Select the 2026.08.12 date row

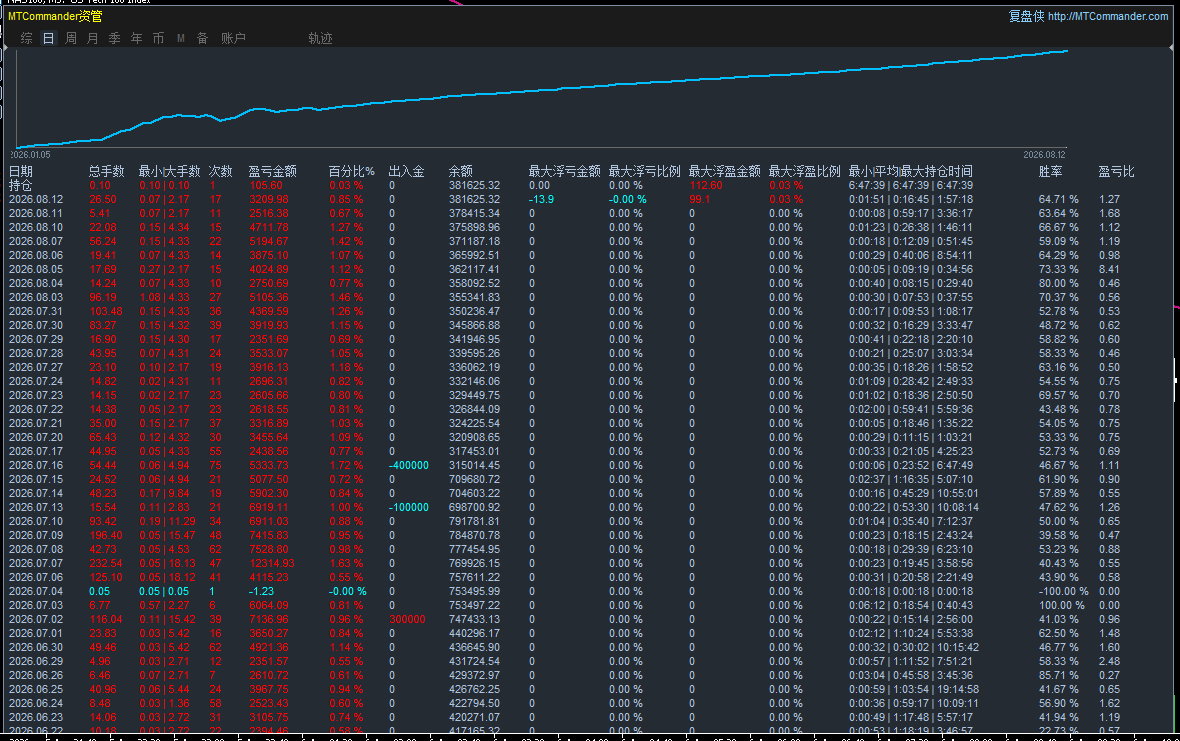pyautogui.click(x=36, y=199)
